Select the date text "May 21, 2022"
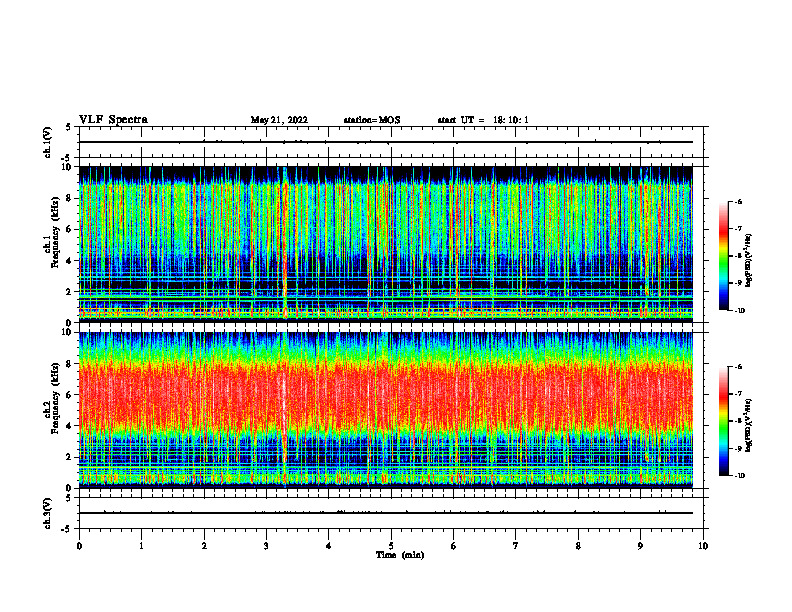Viewport: 792px width, 612px height. click(279, 120)
